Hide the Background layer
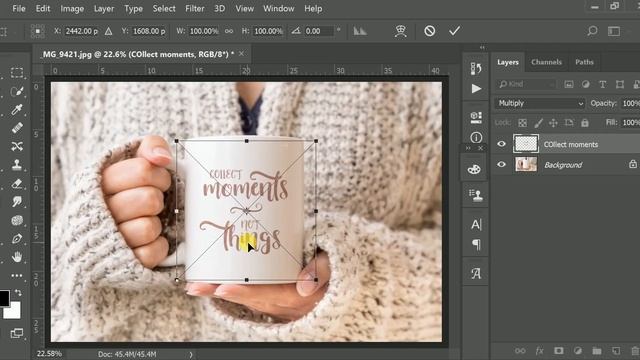Viewport: 640px width, 360px height. click(501, 164)
